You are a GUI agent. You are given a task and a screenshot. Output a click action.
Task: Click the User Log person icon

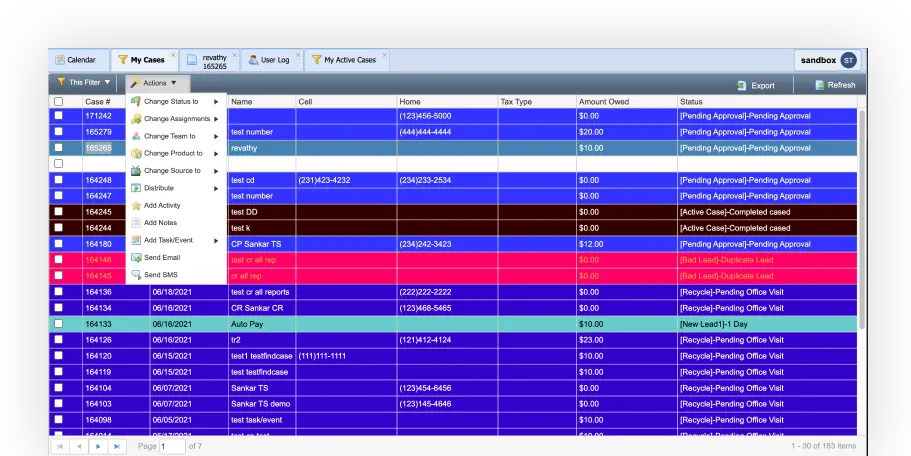pos(253,60)
